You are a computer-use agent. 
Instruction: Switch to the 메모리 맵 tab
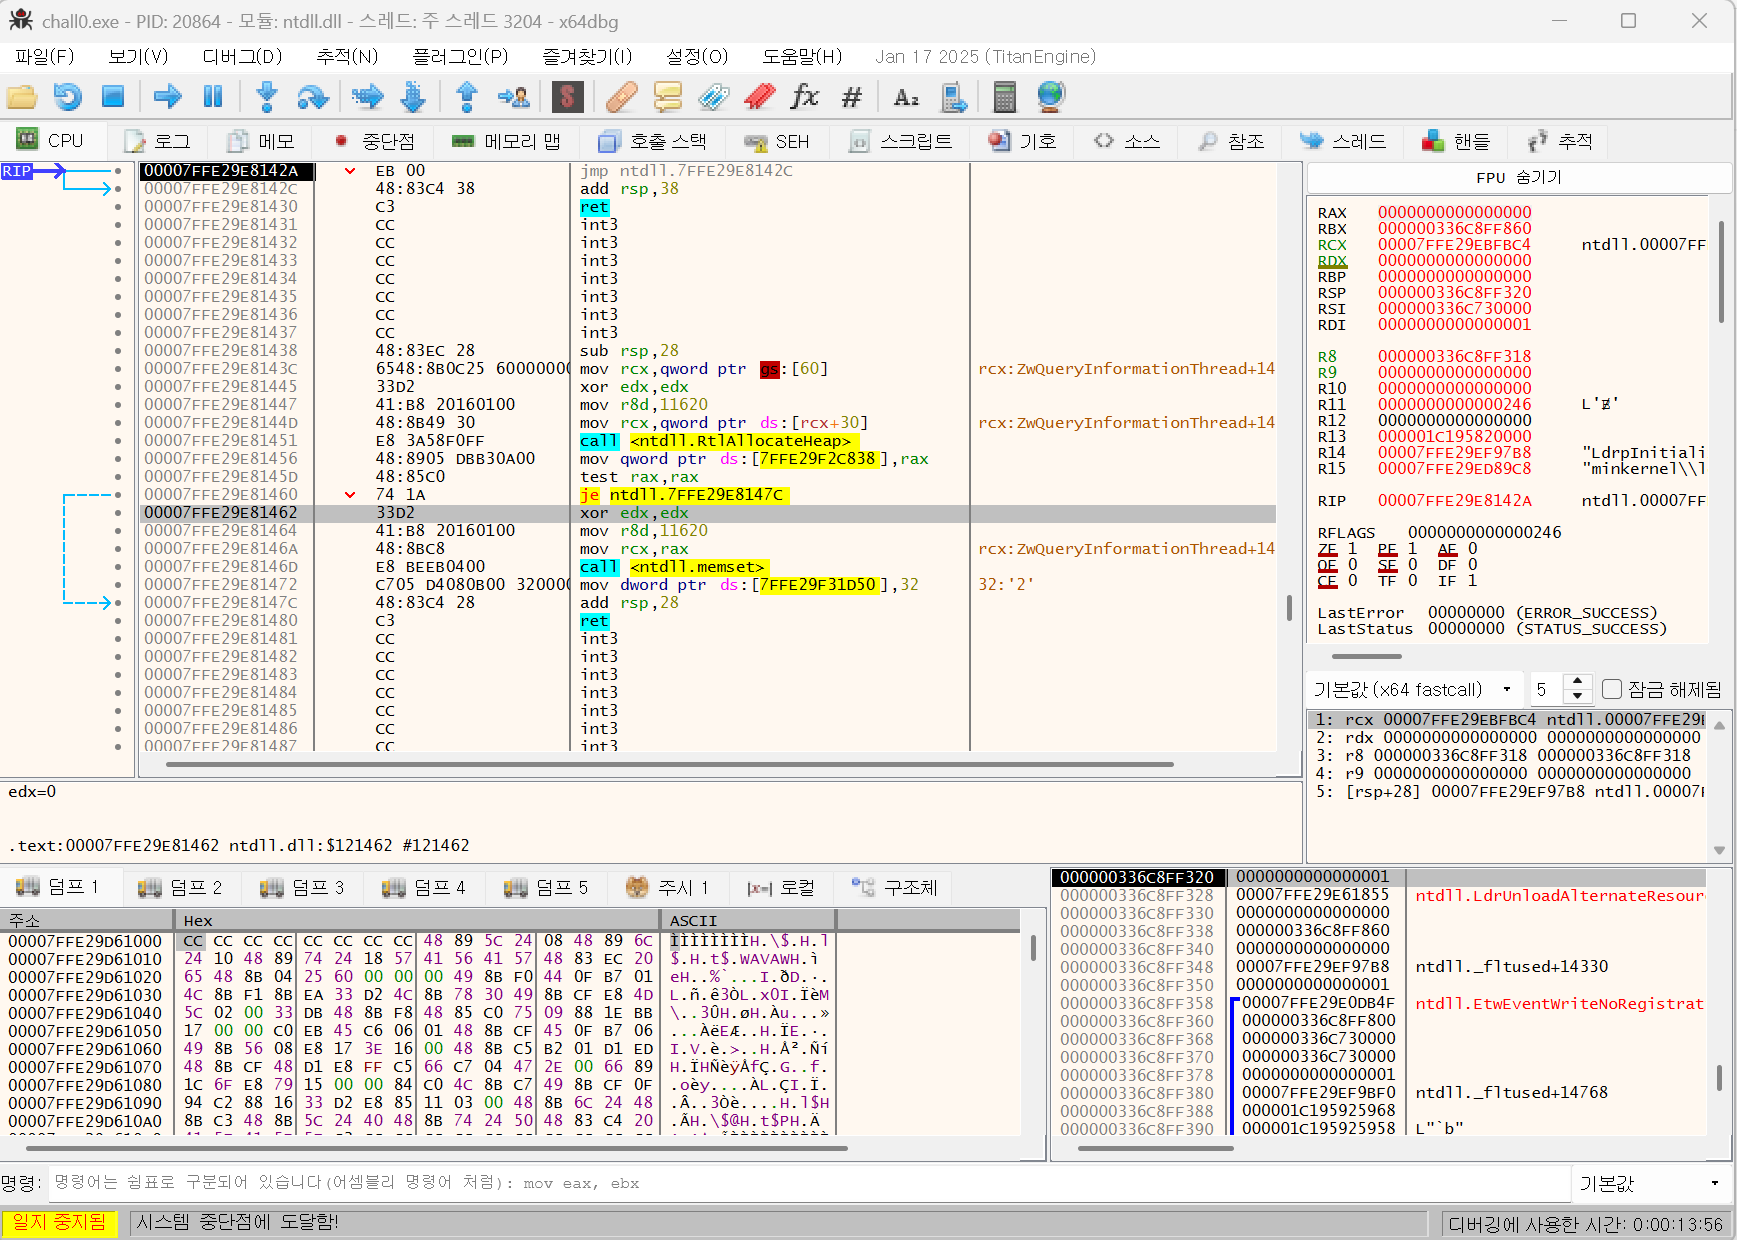click(x=506, y=141)
